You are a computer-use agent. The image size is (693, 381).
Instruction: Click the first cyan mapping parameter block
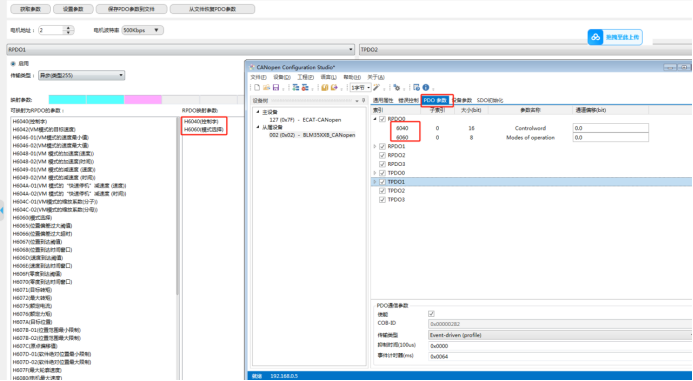point(68,100)
